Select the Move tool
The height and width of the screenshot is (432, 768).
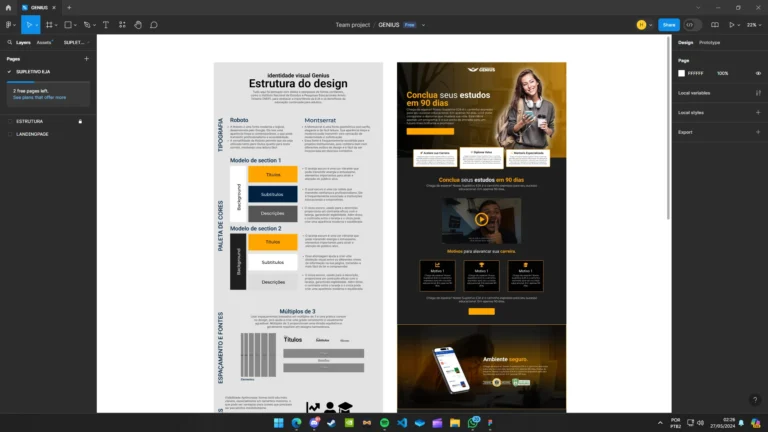tap(29, 24)
